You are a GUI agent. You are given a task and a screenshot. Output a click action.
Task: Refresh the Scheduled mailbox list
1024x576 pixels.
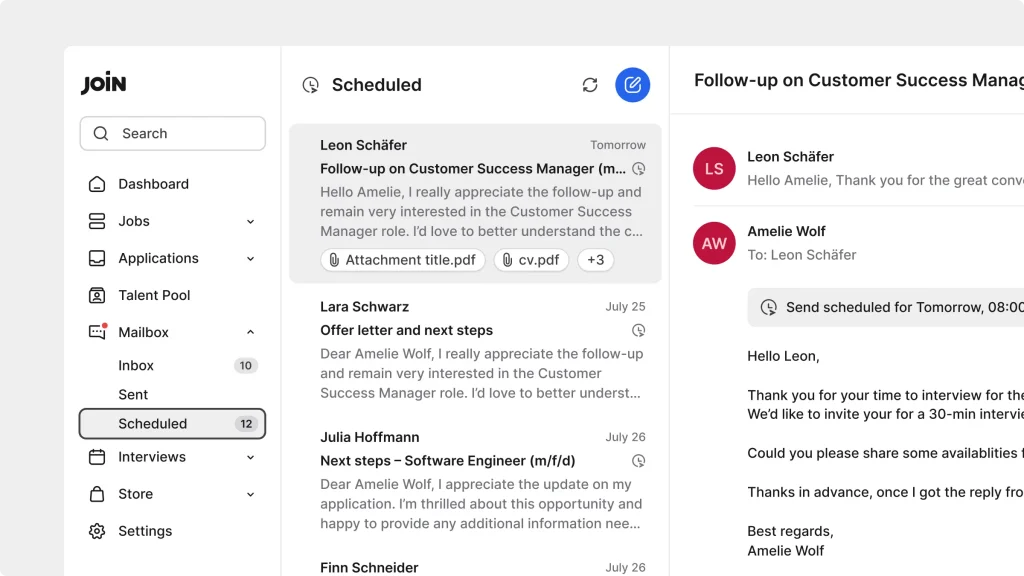[589, 85]
